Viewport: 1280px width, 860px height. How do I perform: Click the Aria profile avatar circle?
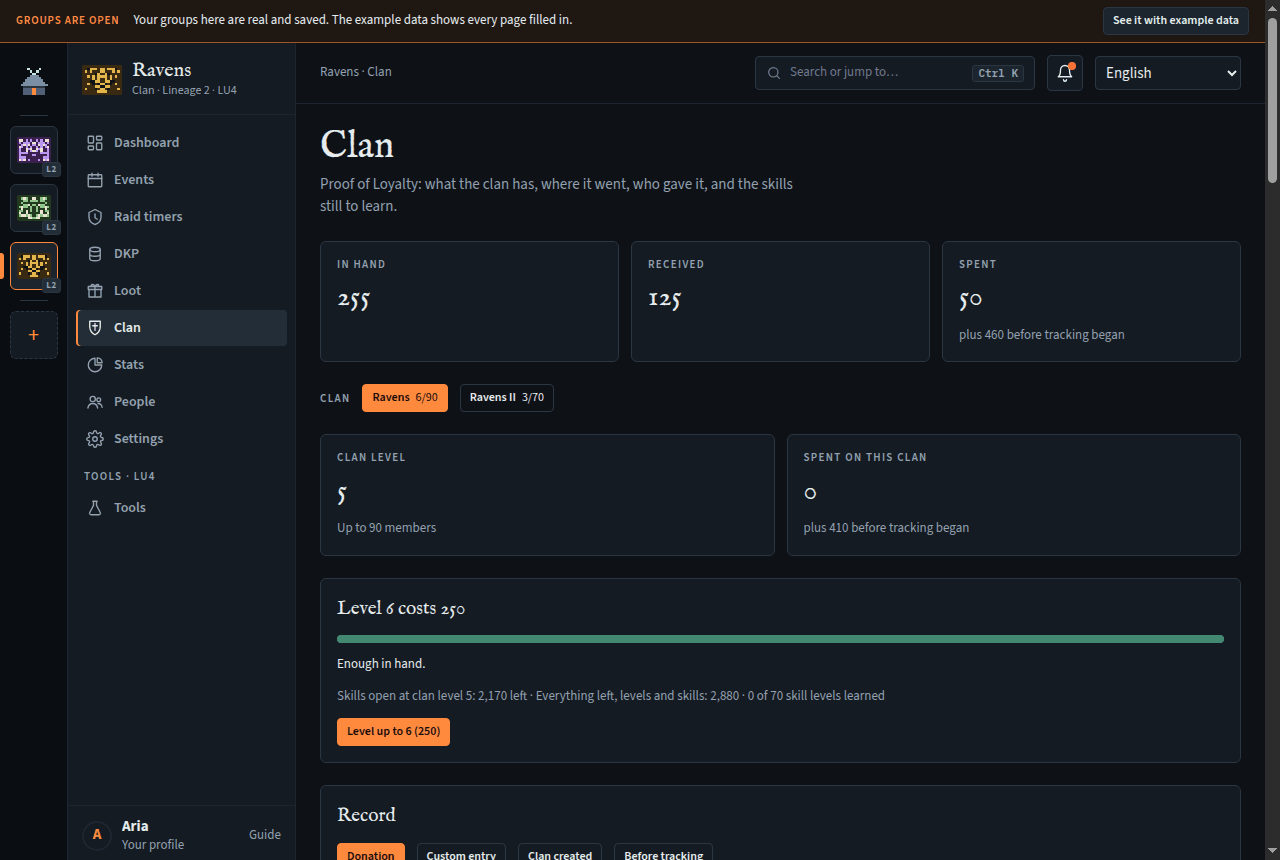pos(96,834)
